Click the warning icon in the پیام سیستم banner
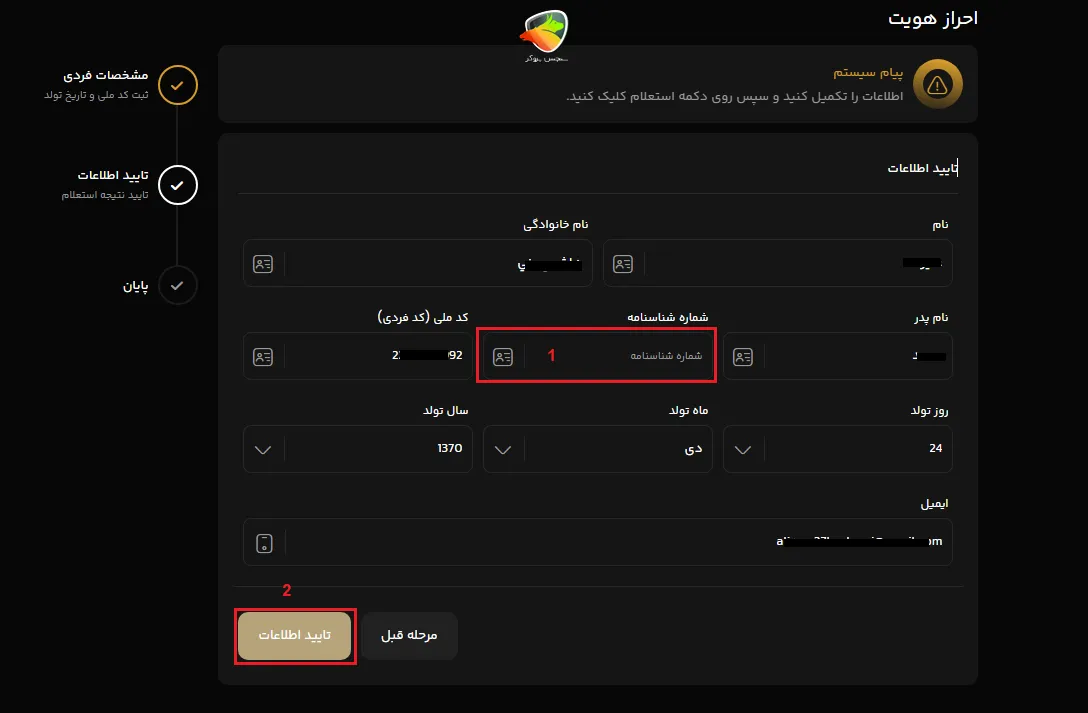 pos(937,85)
